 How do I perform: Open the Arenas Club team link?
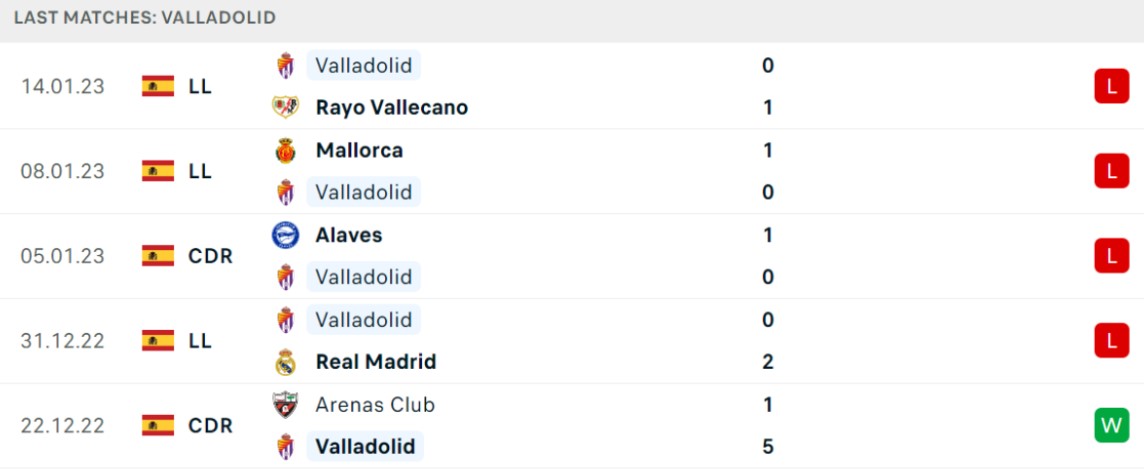click(x=375, y=404)
